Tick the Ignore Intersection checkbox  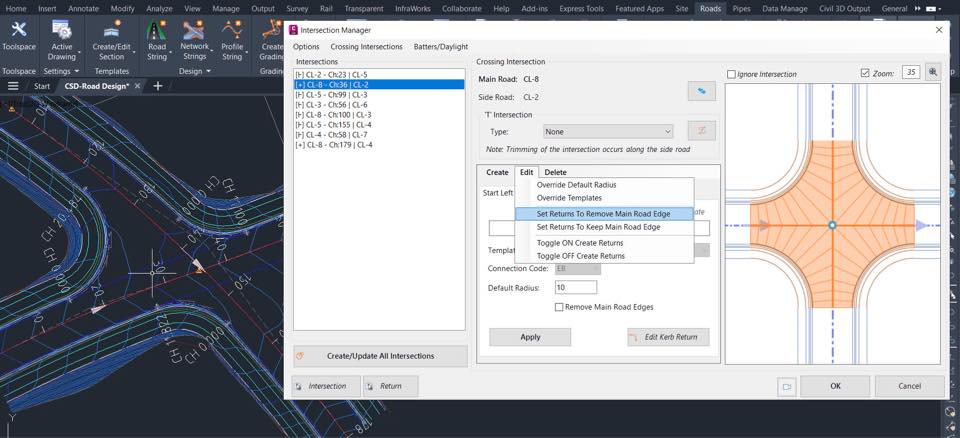click(x=731, y=74)
